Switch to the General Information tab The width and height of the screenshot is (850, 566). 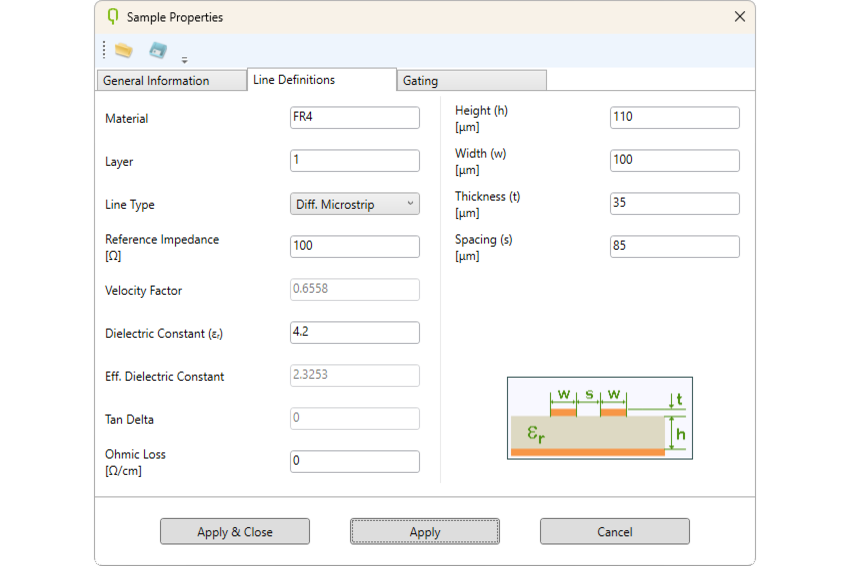pos(171,81)
